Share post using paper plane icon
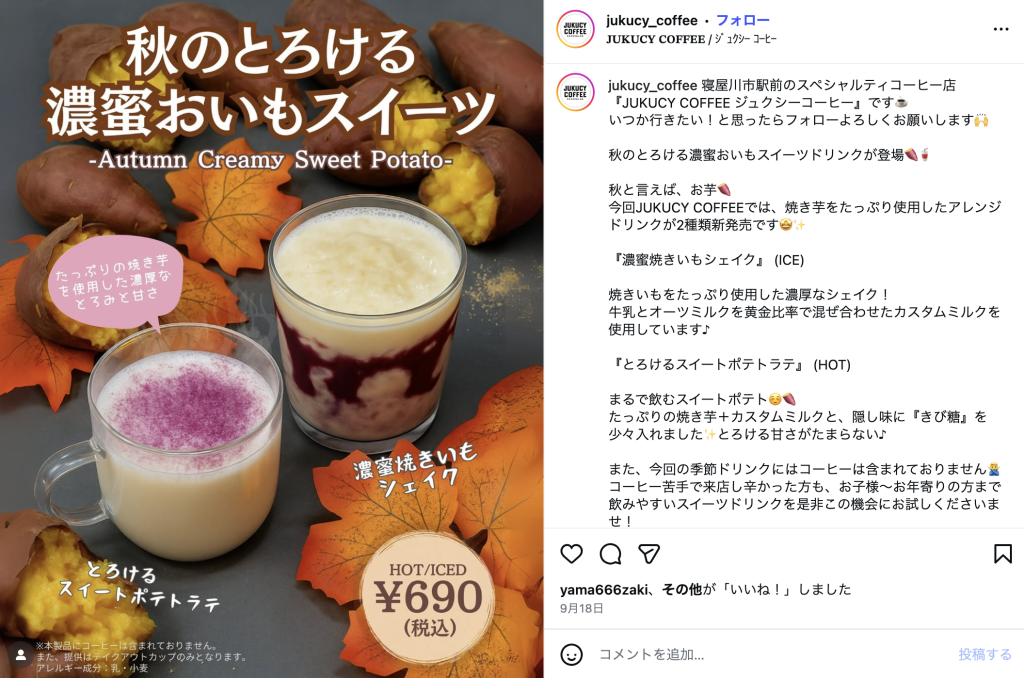Screen dimensions: 1024x678 649,554
